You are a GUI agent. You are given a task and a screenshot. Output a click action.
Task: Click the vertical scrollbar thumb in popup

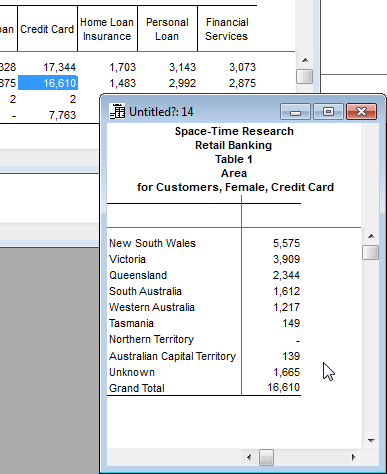pyautogui.click(x=371, y=252)
